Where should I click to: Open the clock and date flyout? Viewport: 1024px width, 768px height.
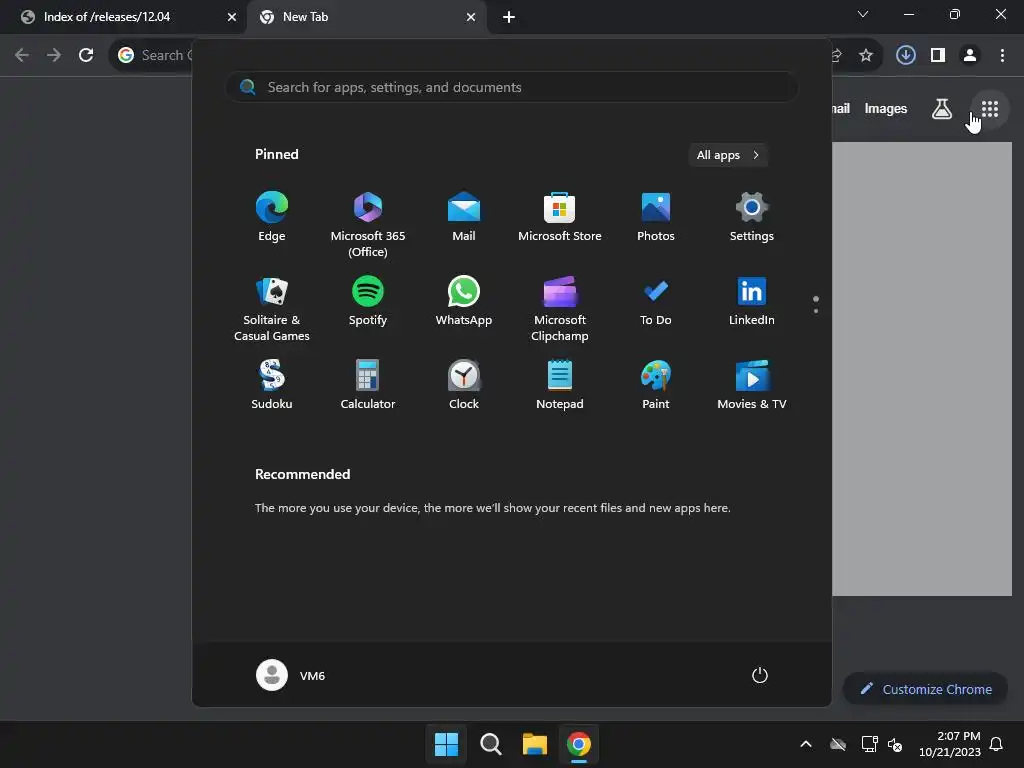pyautogui.click(x=950, y=744)
